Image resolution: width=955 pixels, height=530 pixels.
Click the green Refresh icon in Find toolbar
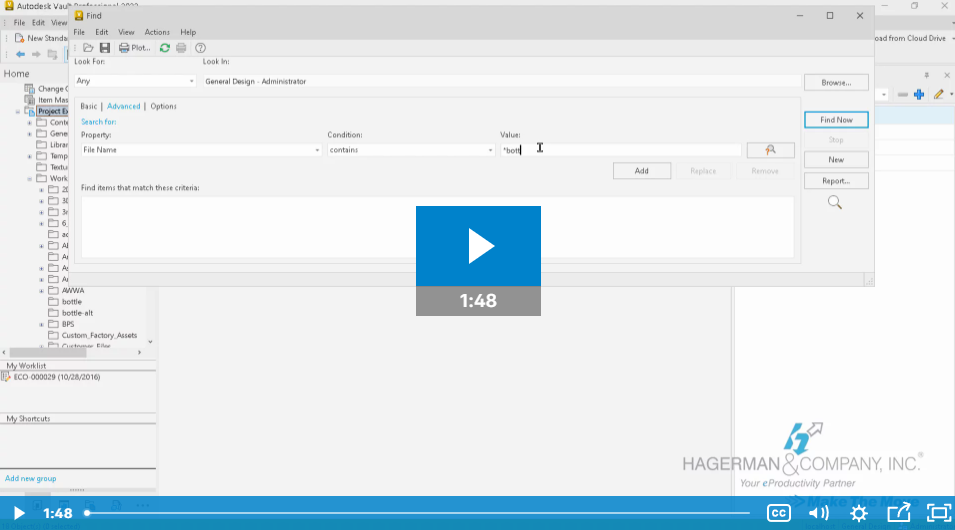point(164,48)
